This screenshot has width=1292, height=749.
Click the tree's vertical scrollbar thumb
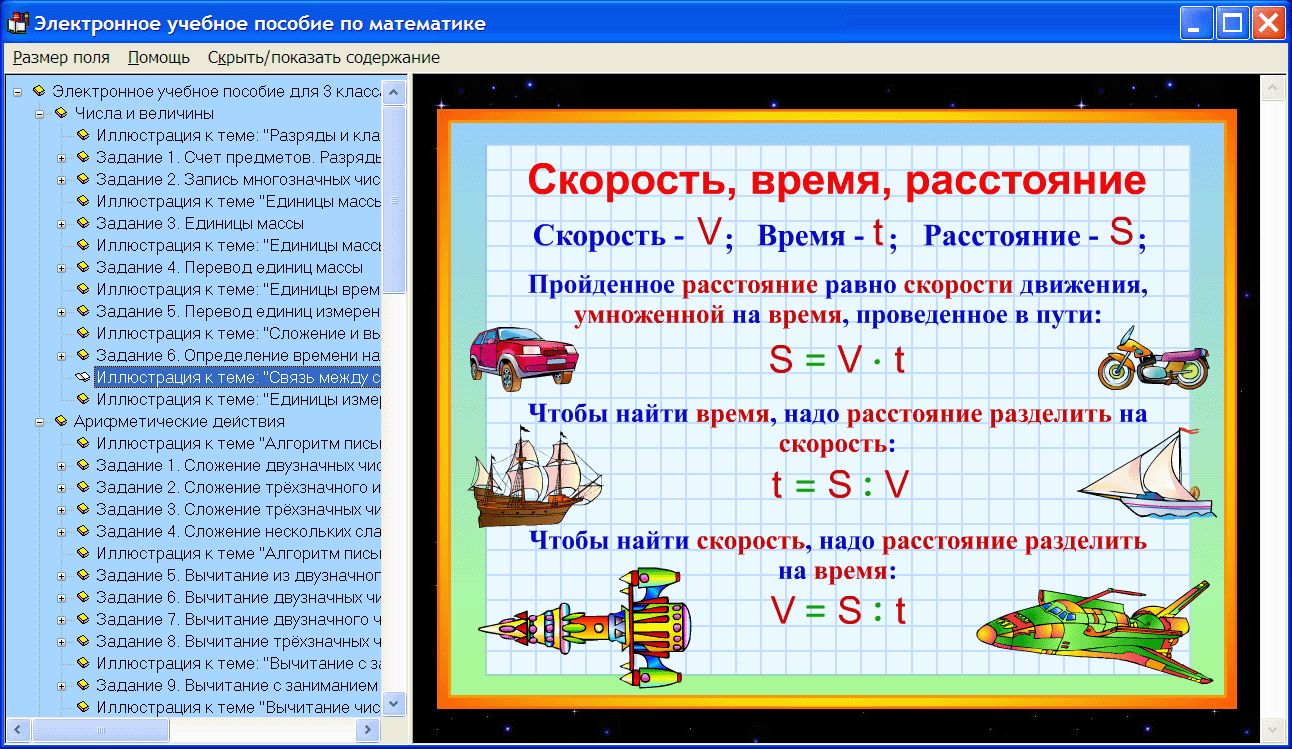pyautogui.click(x=395, y=199)
